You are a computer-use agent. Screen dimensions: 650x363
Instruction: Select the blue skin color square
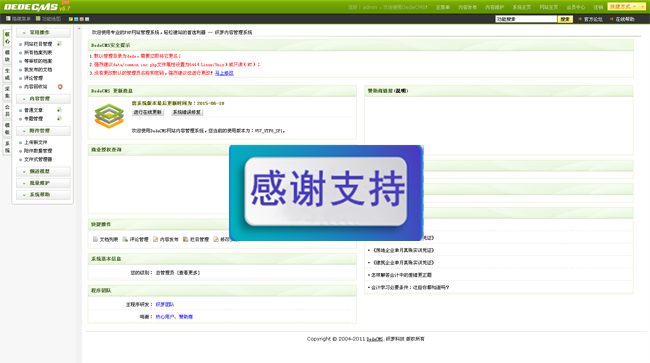pos(76,19)
